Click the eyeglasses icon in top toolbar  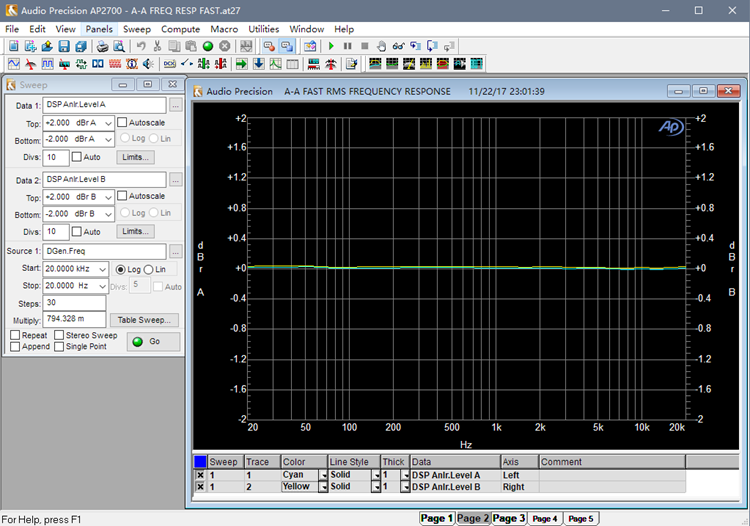(398, 46)
